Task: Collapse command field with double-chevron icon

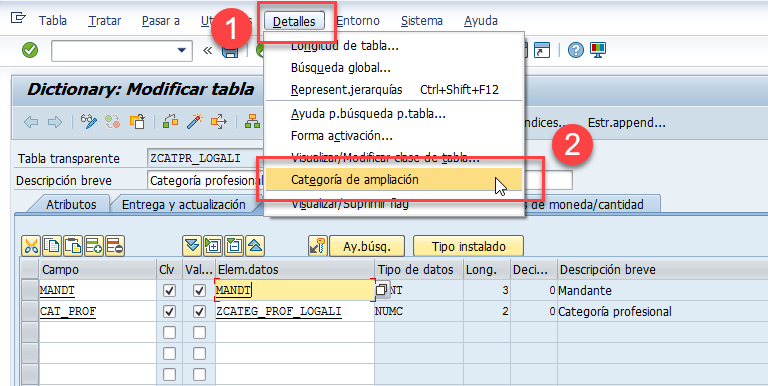Action: click(x=207, y=50)
